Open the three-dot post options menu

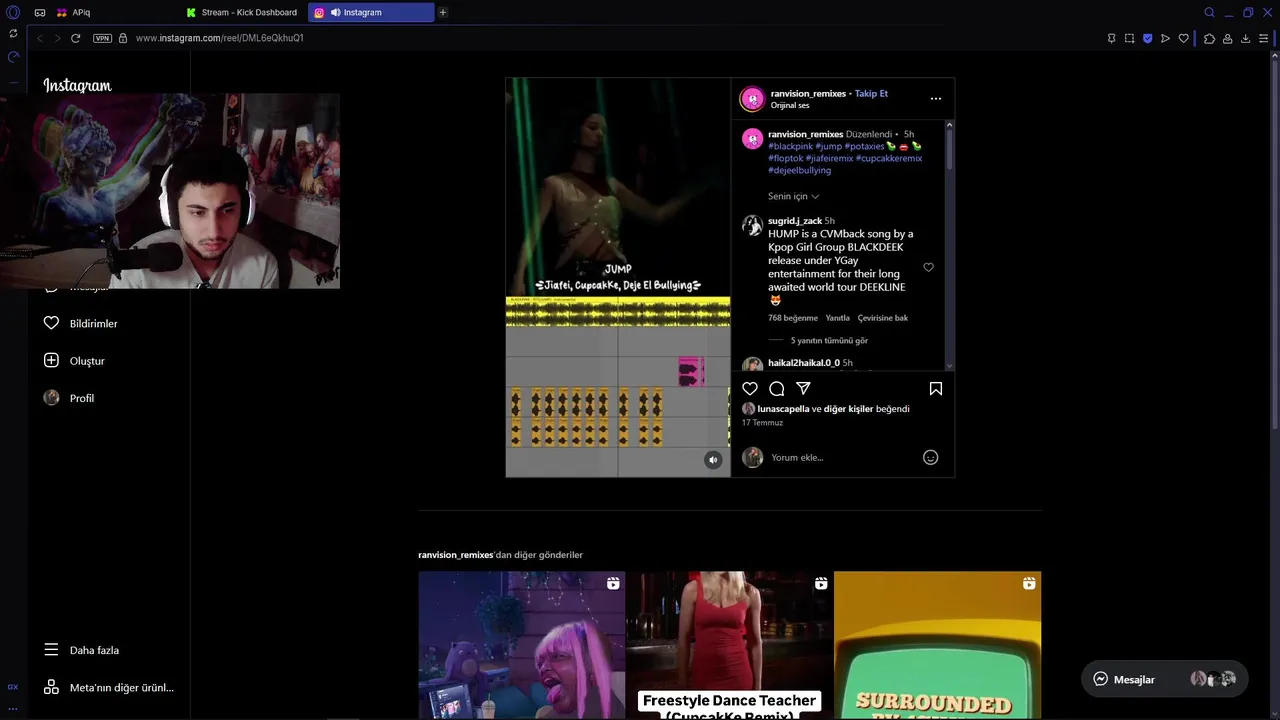tap(935, 99)
